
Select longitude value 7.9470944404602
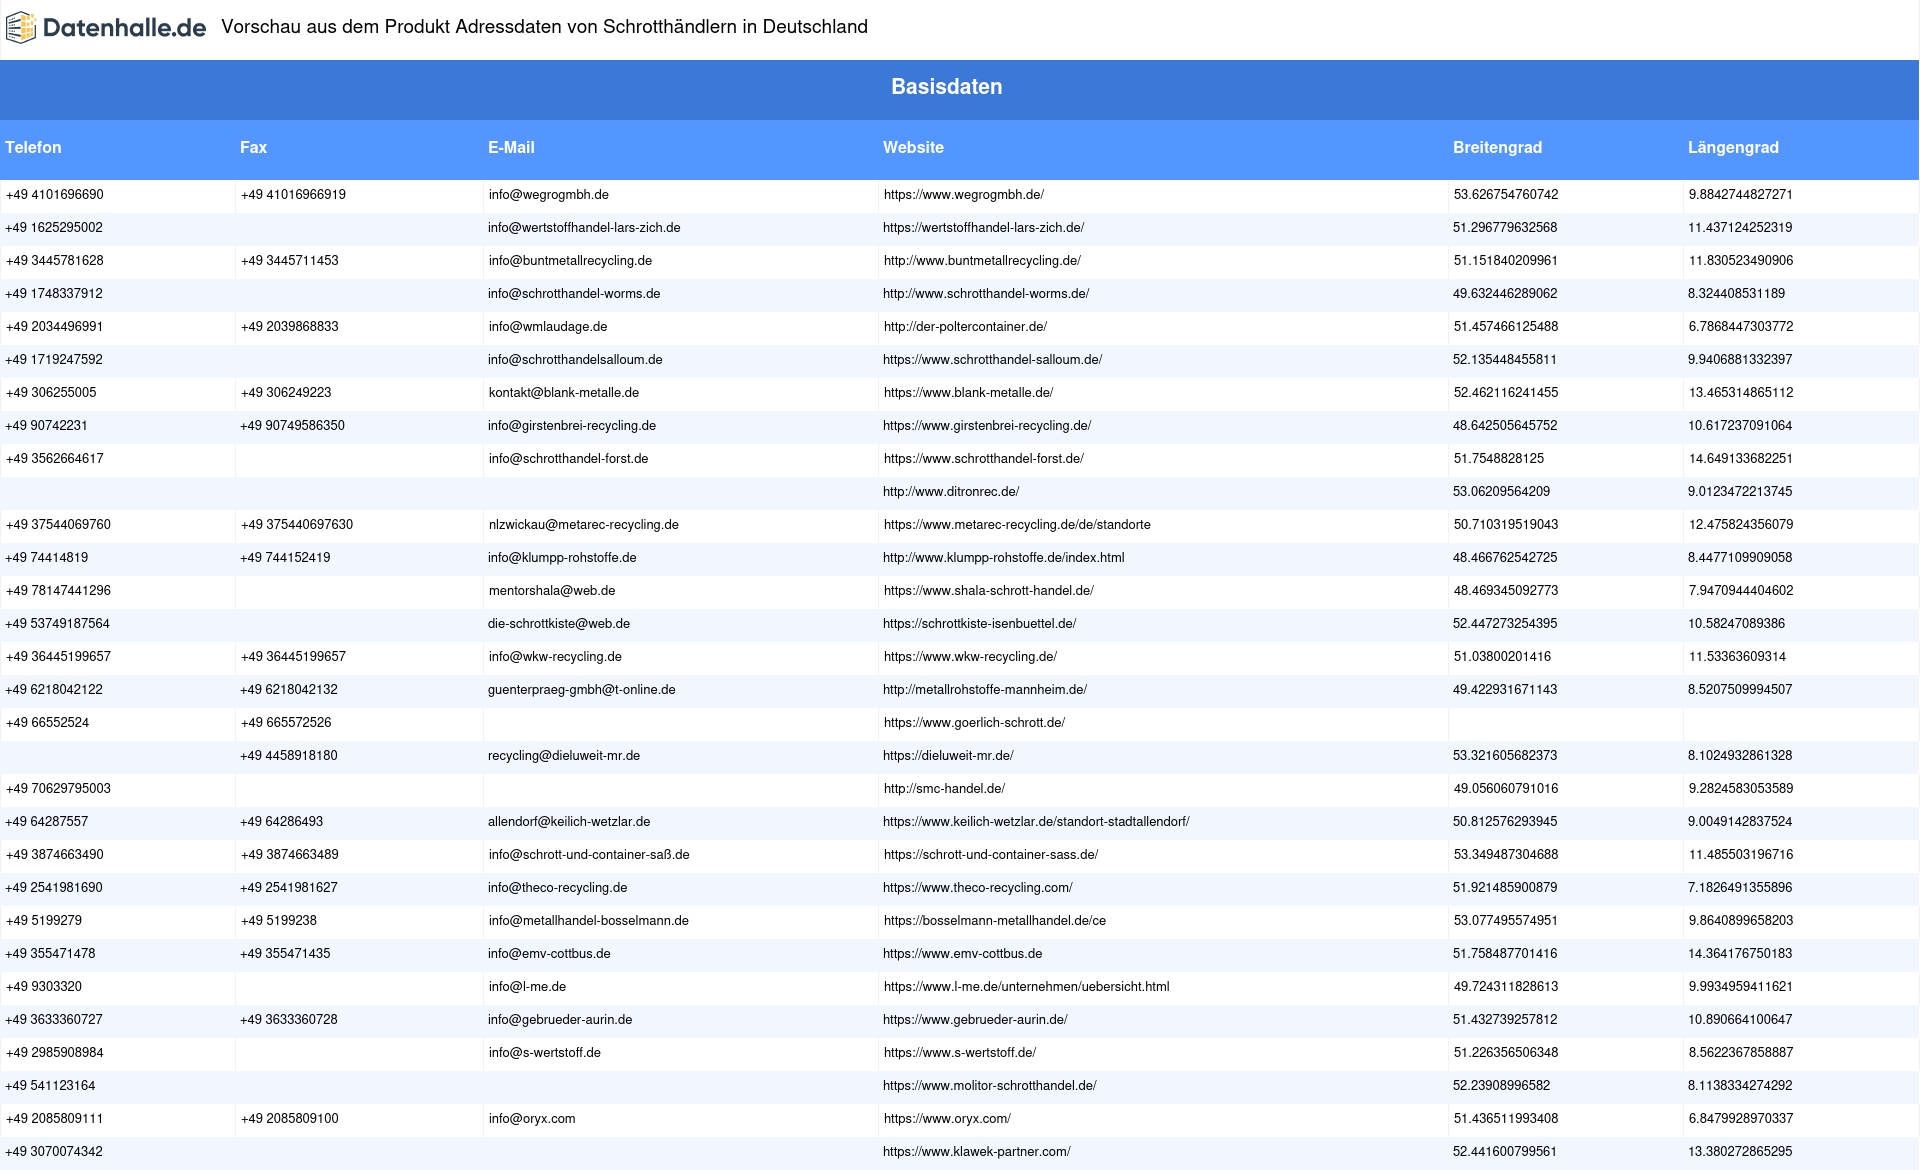tap(1741, 591)
